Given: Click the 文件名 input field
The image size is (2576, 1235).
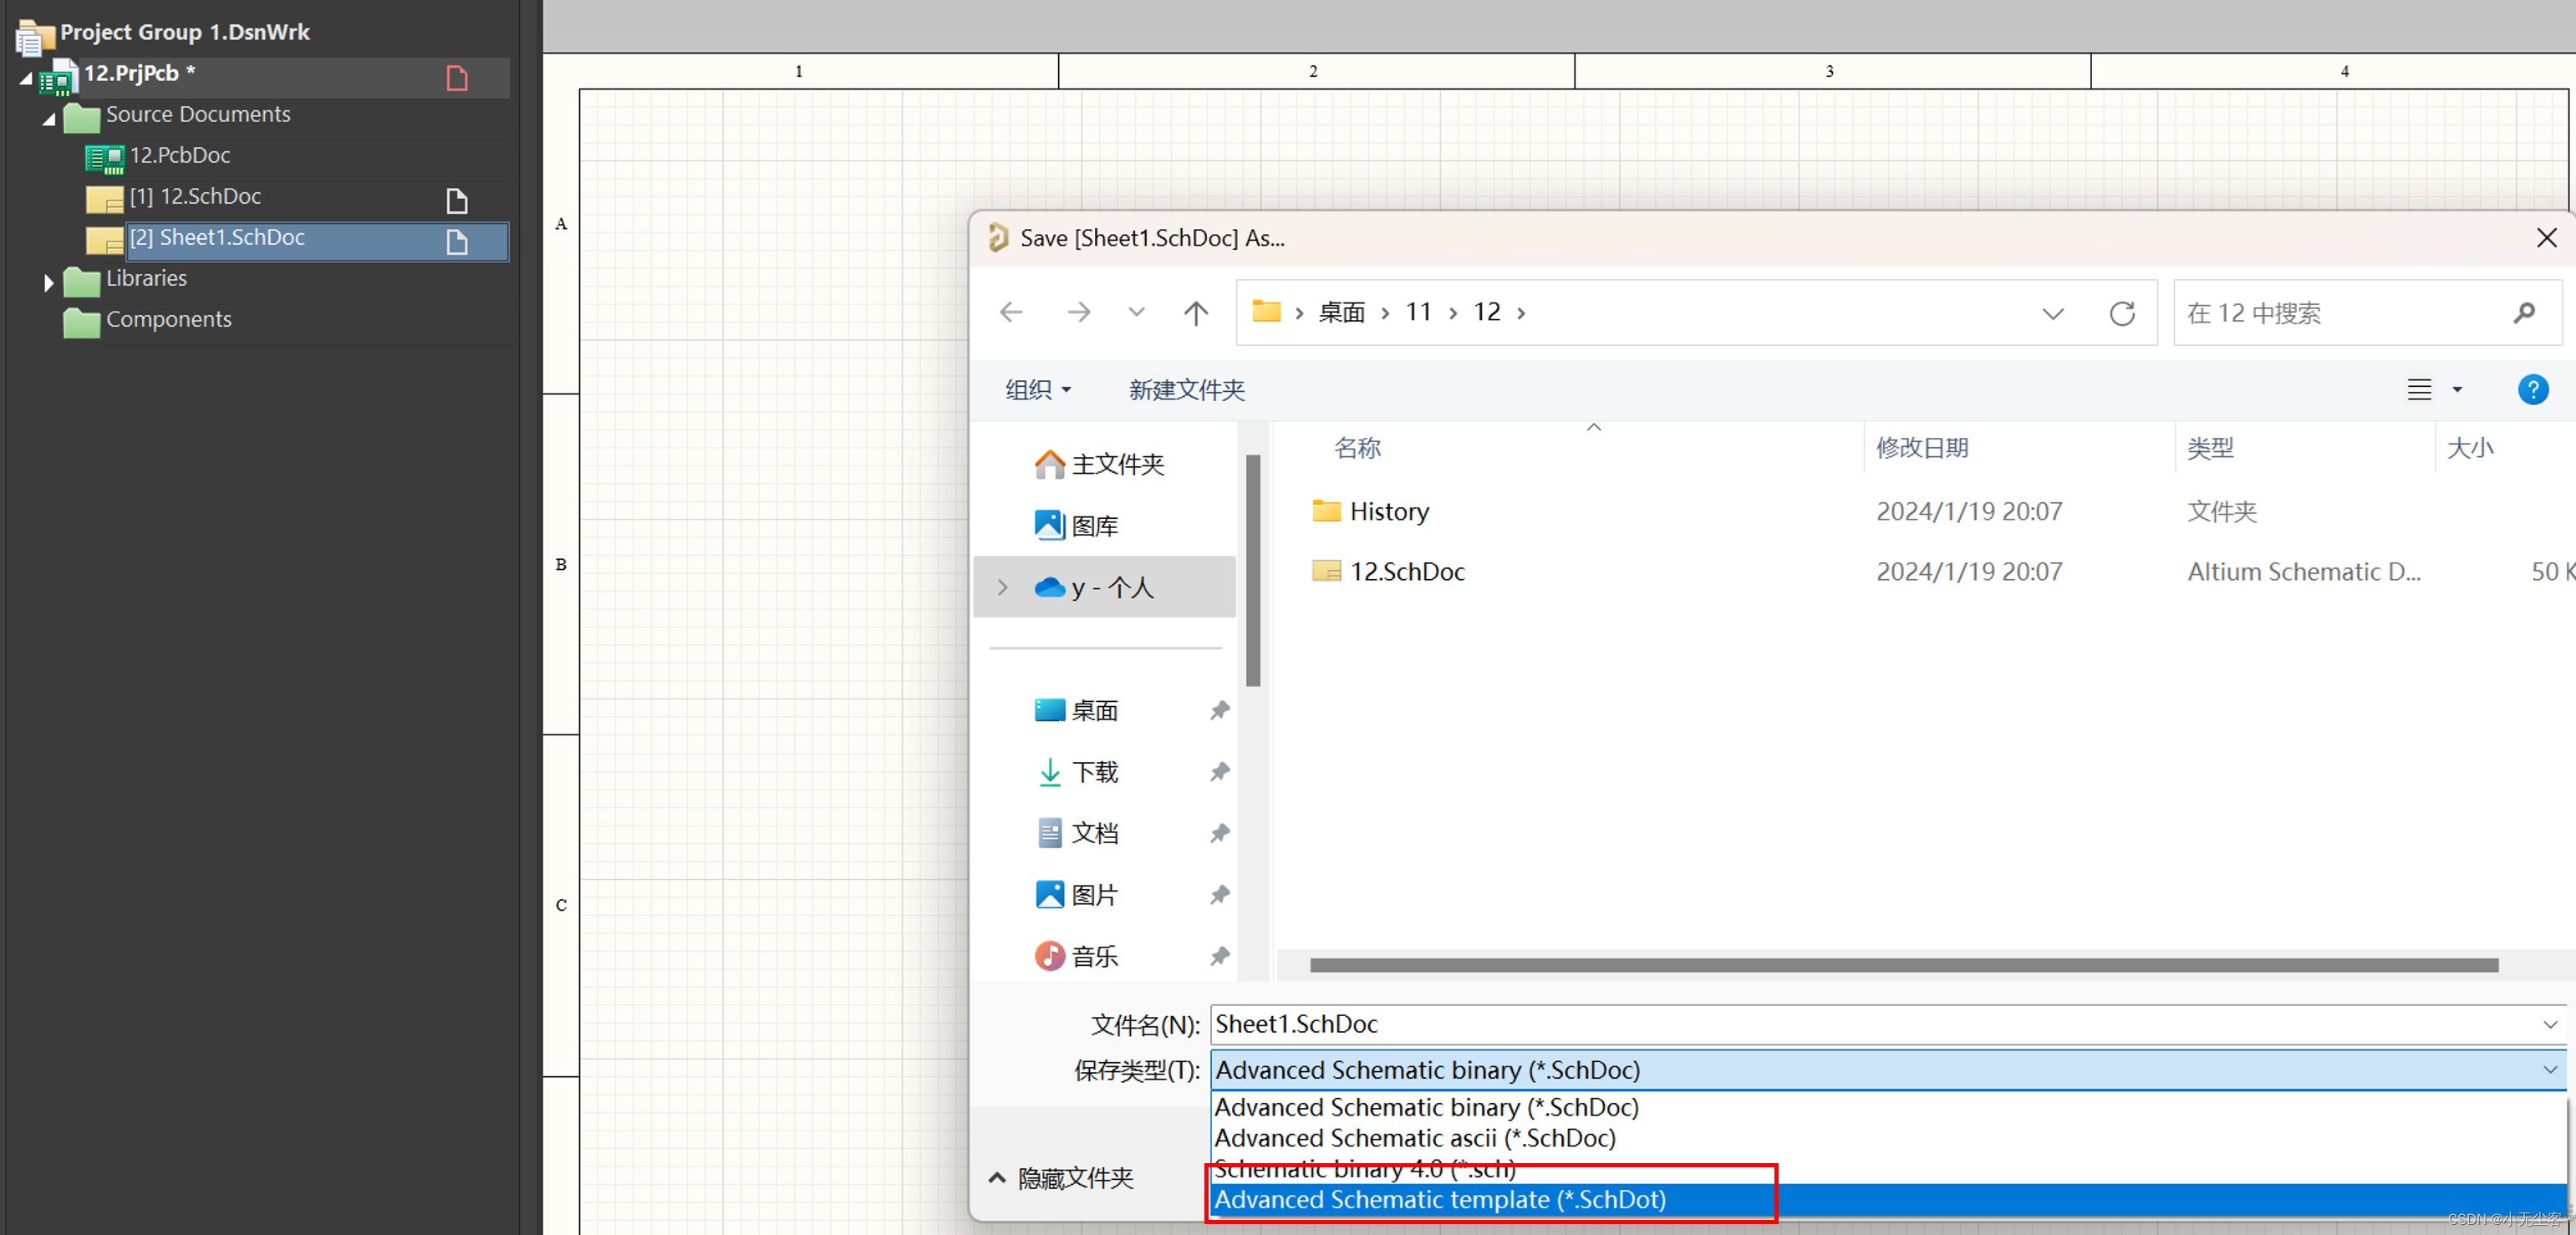Looking at the screenshot, I should pos(1870,1024).
